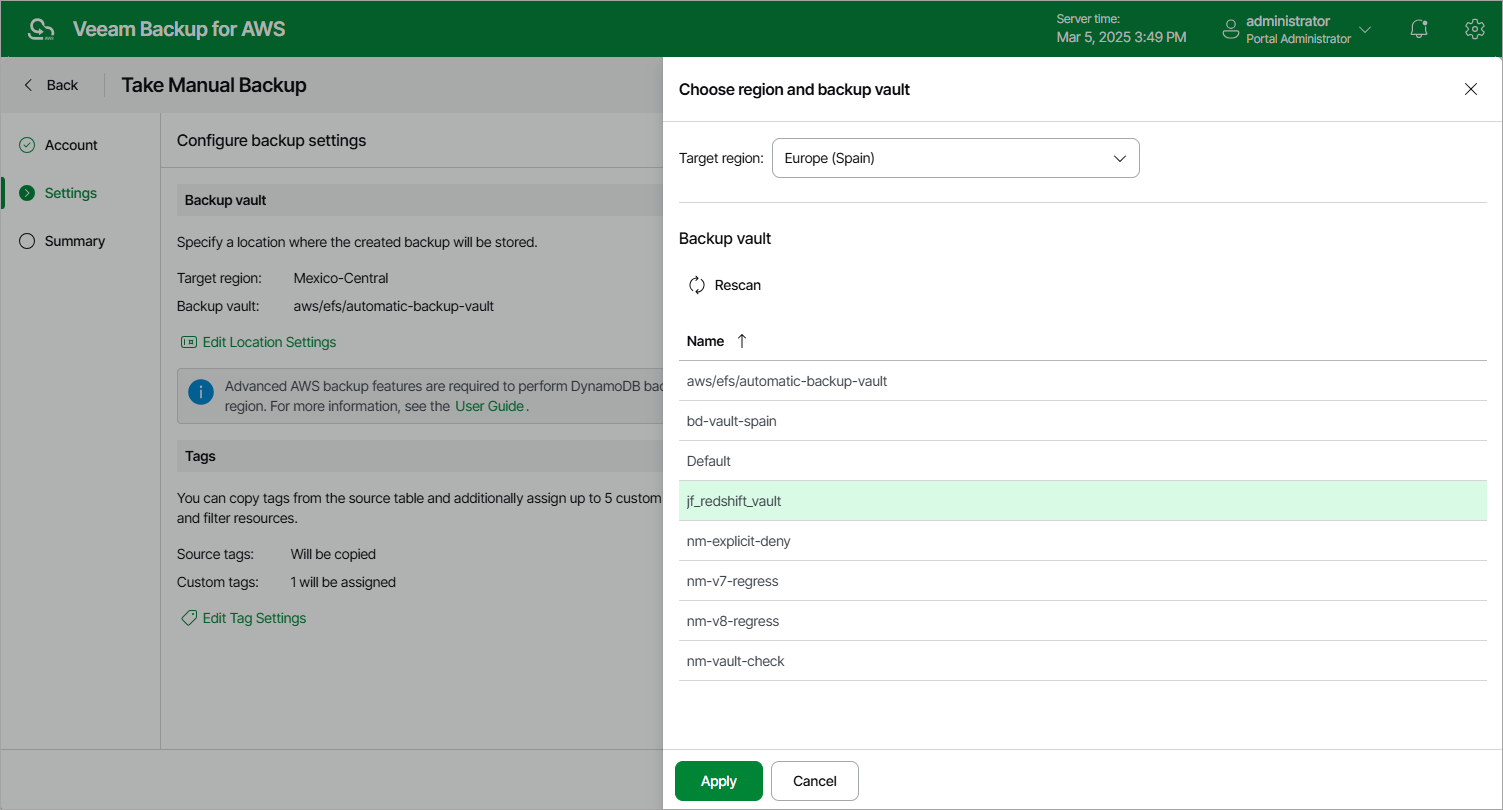Sort vaults by the Name arrow
1503x810 pixels.
click(742, 341)
